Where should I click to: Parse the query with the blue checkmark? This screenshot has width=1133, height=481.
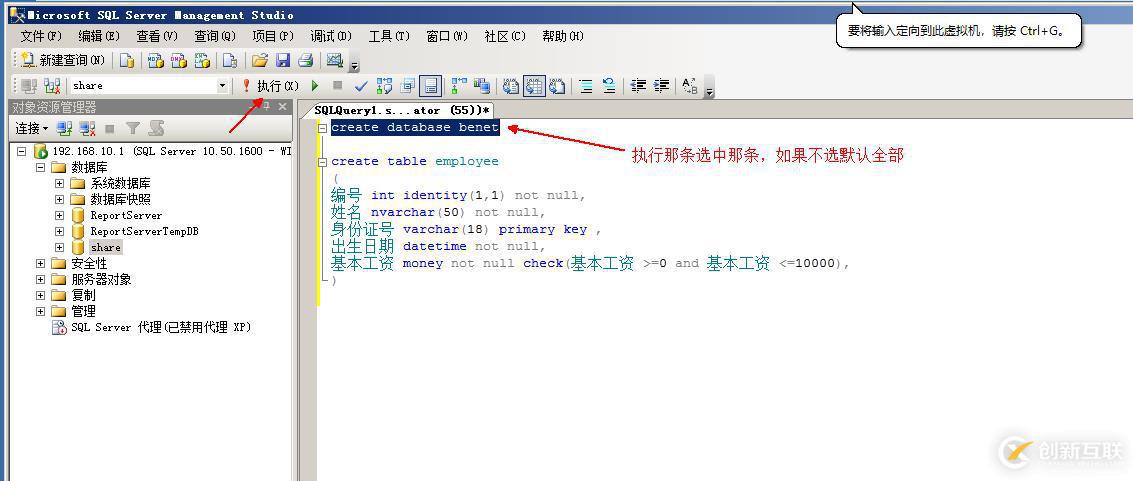361,86
